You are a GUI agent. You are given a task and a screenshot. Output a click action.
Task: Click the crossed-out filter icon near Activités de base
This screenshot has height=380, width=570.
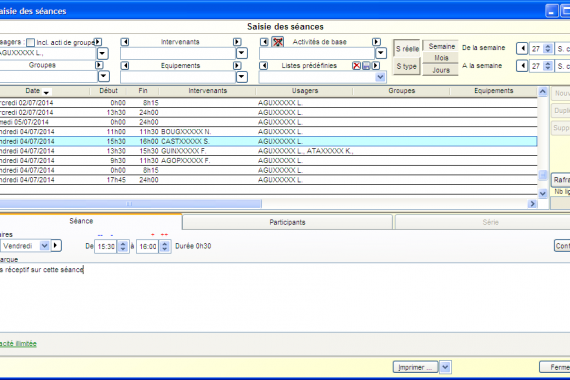click(x=278, y=42)
